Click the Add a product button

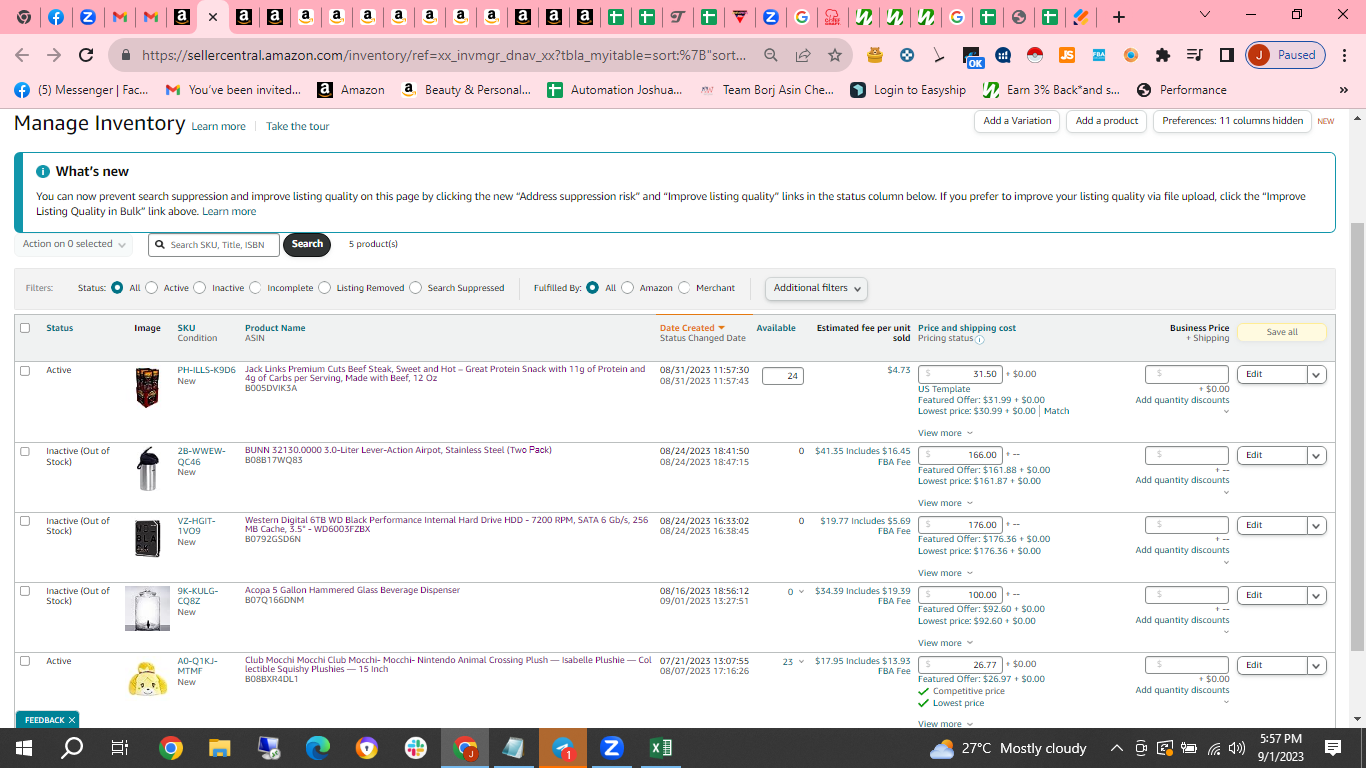(1107, 121)
